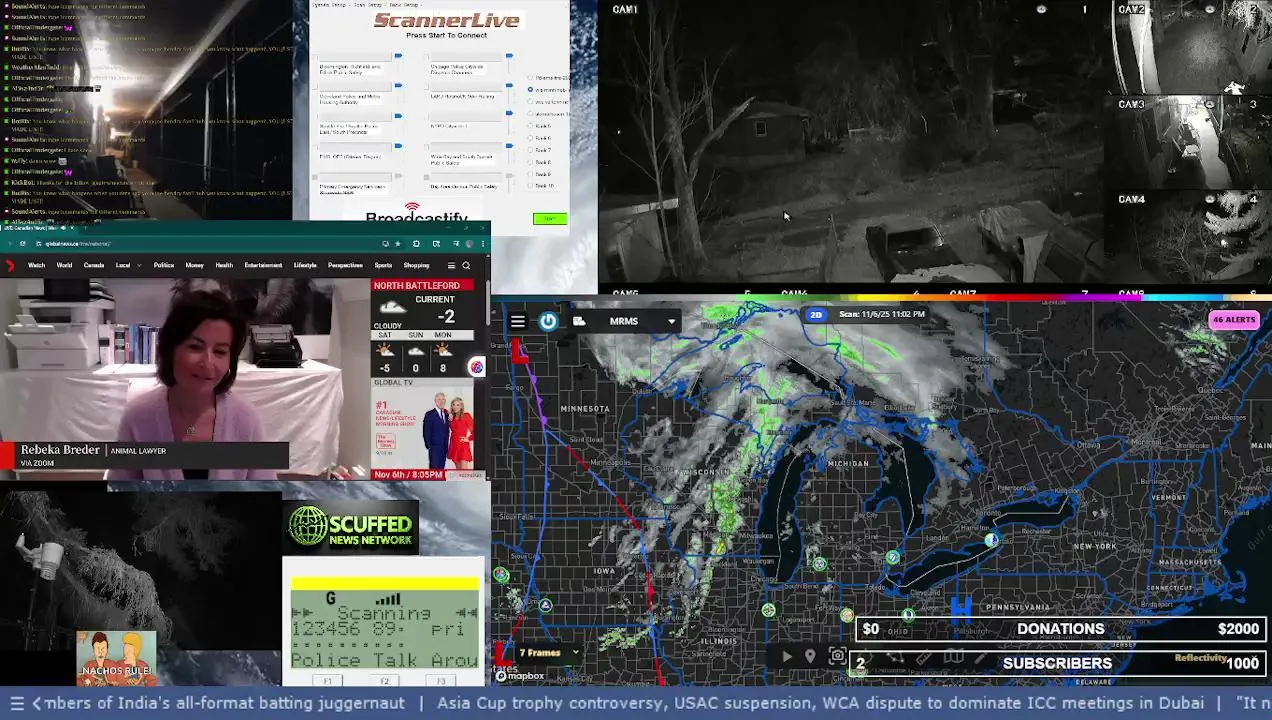Click the camera screenshot icon on radar
Image resolution: width=1272 pixels, height=720 pixels.
(837, 657)
